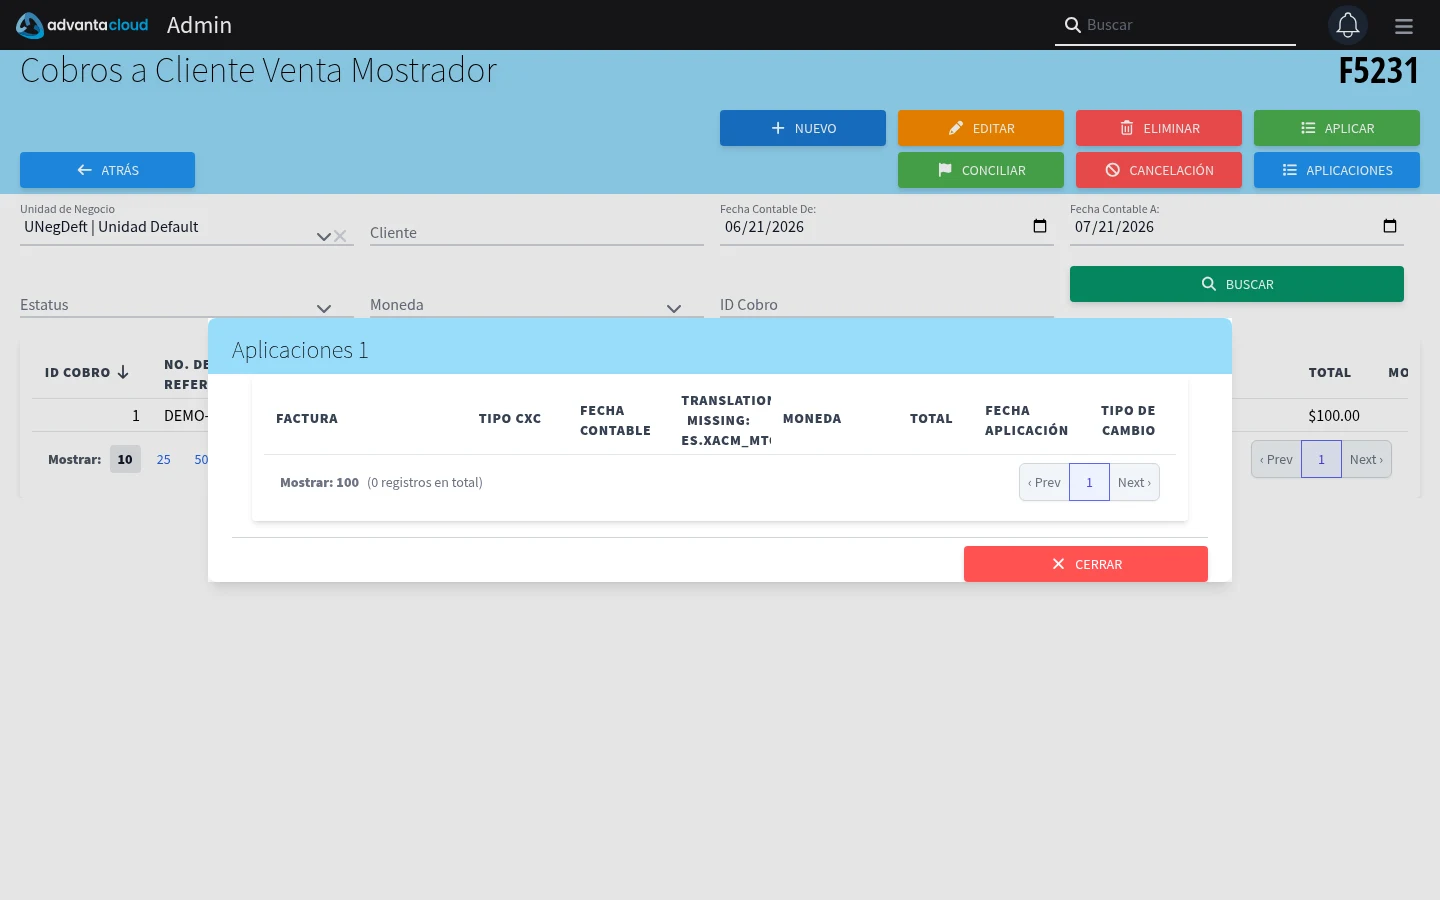The image size is (1440, 900).
Task: Expand the Estatus dropdown
Action: click(x=323, y=308)
